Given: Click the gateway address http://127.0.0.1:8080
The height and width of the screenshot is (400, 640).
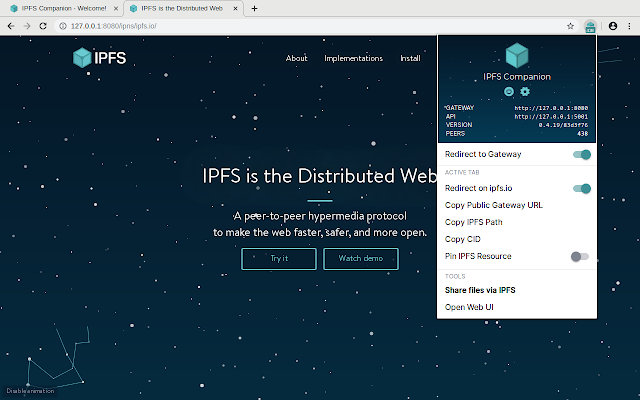Looking at the screenshot, I should coord(551,108).
